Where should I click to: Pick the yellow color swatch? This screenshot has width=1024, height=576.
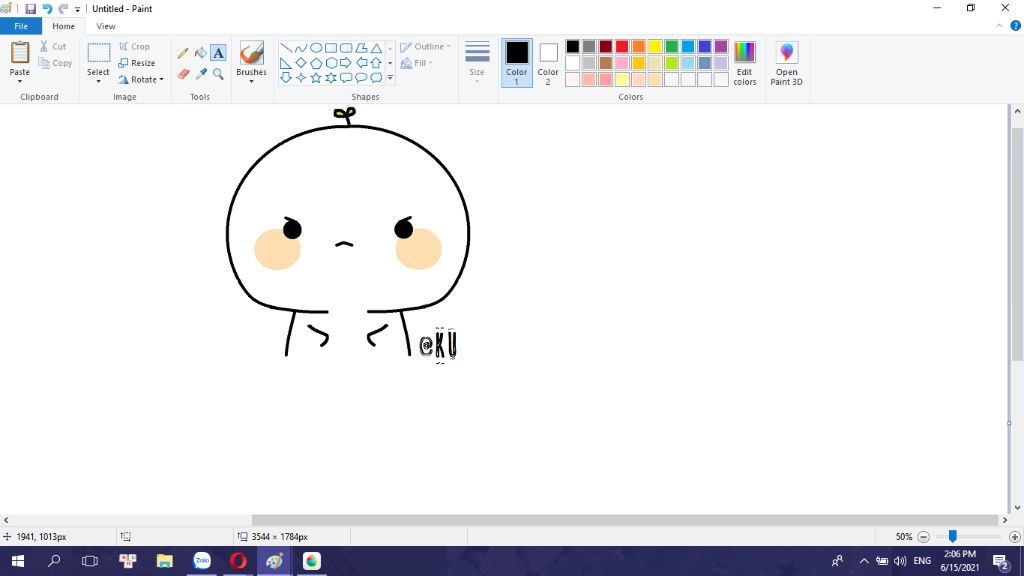(x=655, y=46)
